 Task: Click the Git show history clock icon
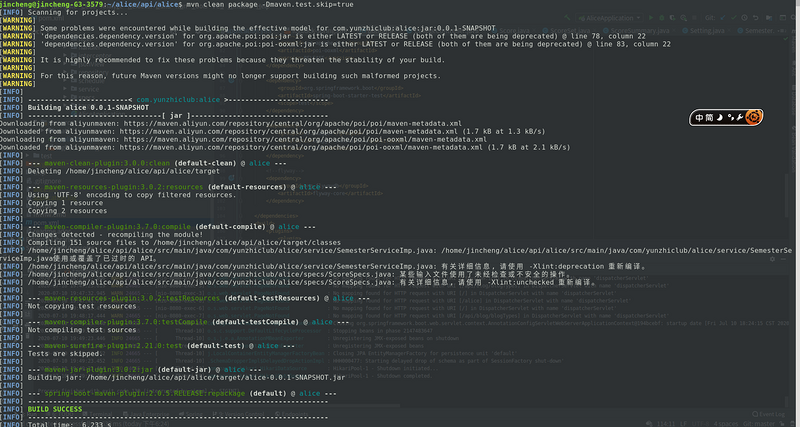click(x=744, y=18)
